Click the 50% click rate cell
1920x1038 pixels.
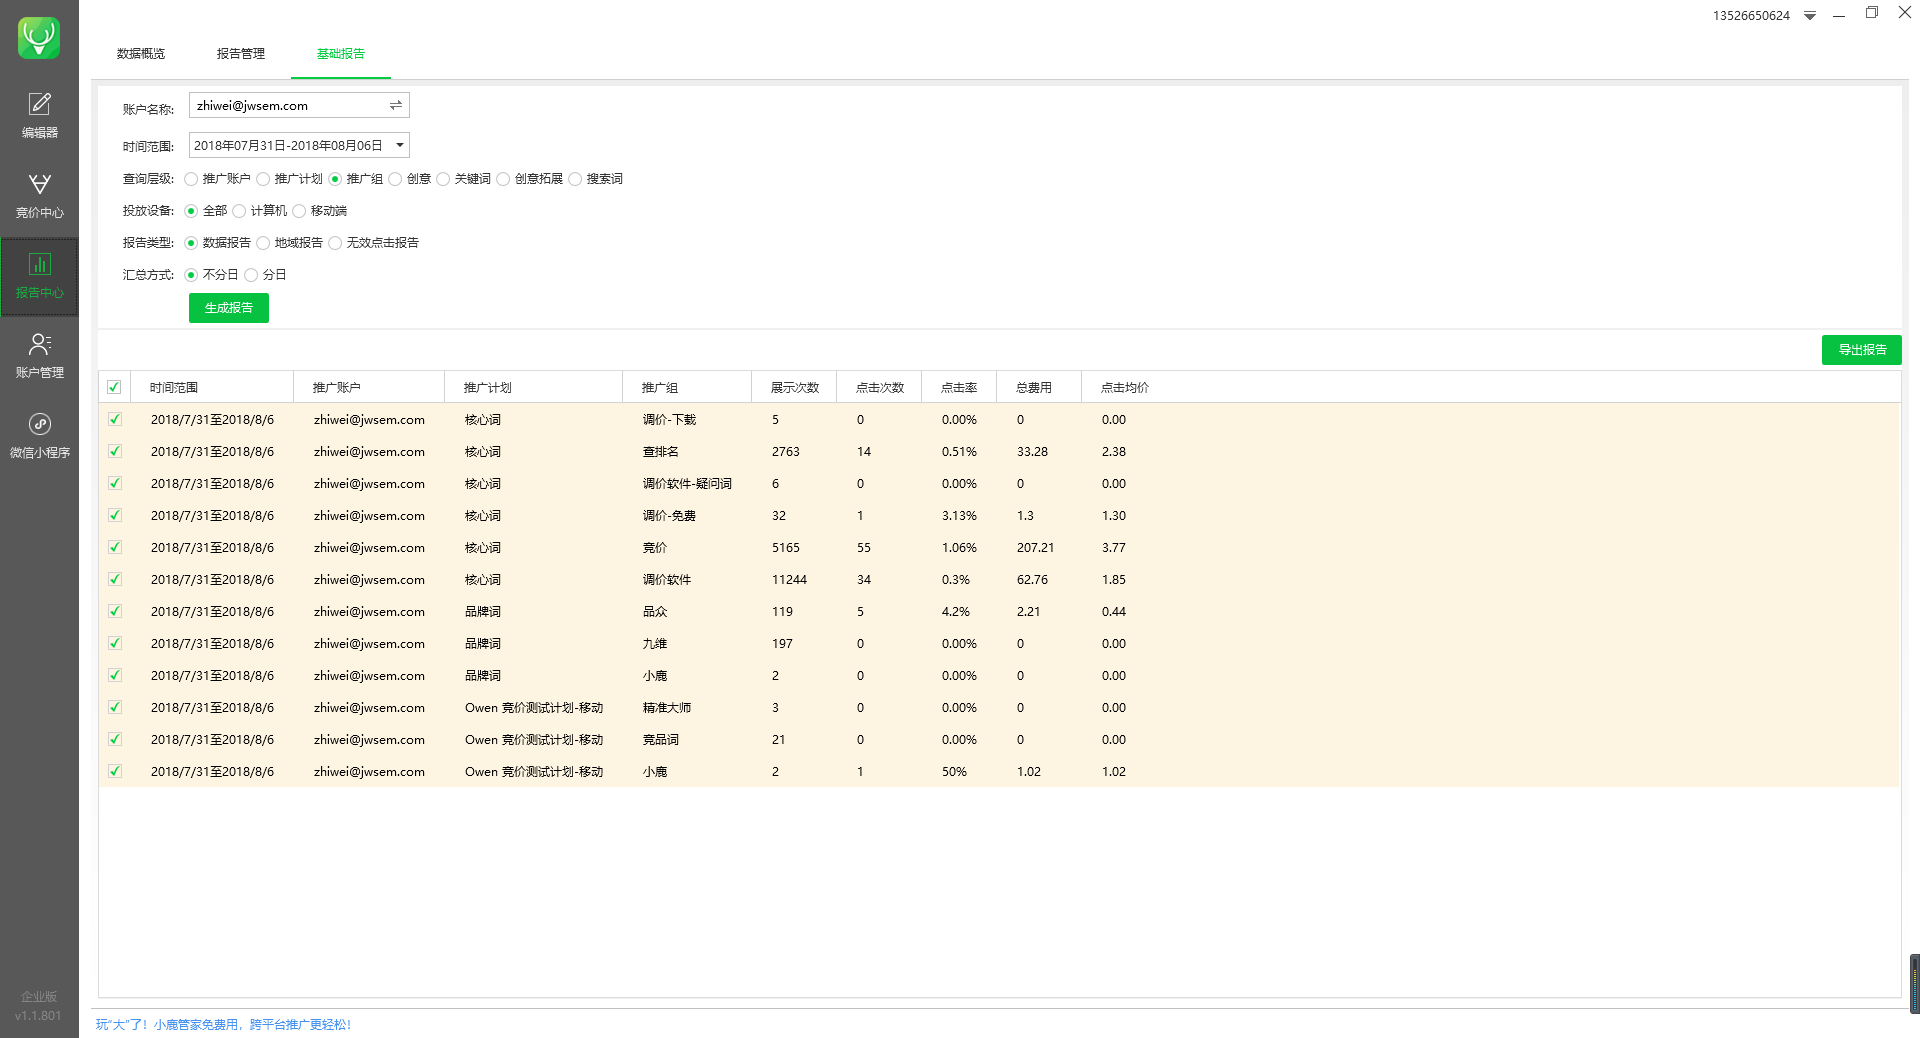click(954, 772)
